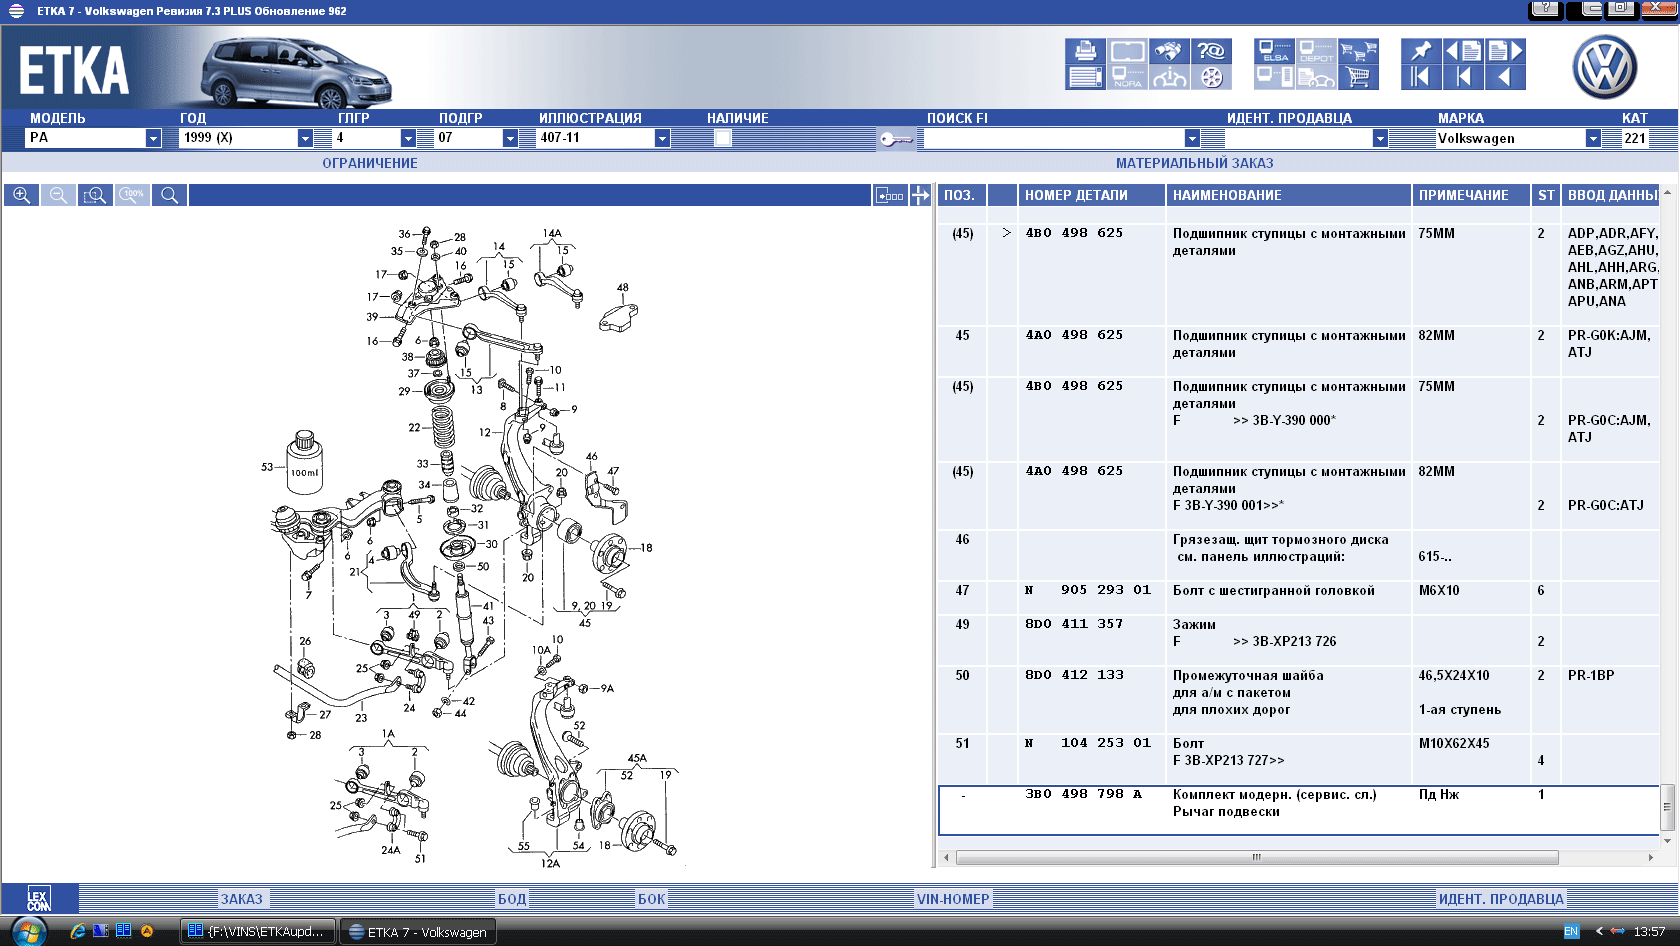The width and height of the screenshot is (1680, 946).
Task: Open the ПОДГР dropdown showing 07
Action: pos(476,138)
